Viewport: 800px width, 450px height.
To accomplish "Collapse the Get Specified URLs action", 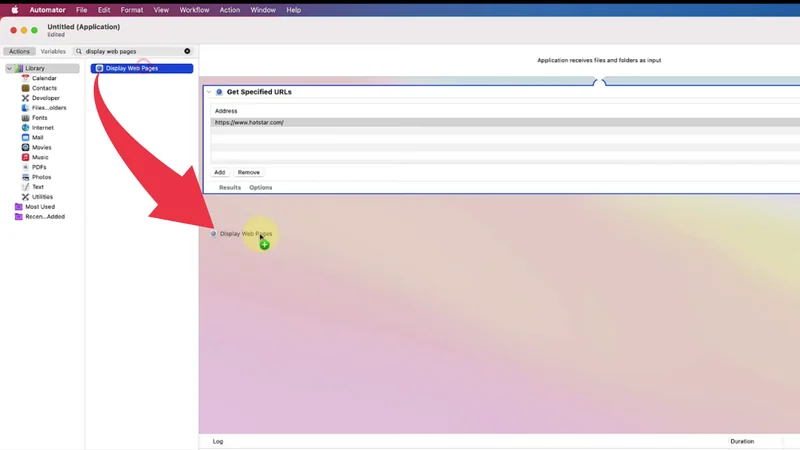I will tap(210, 92).
